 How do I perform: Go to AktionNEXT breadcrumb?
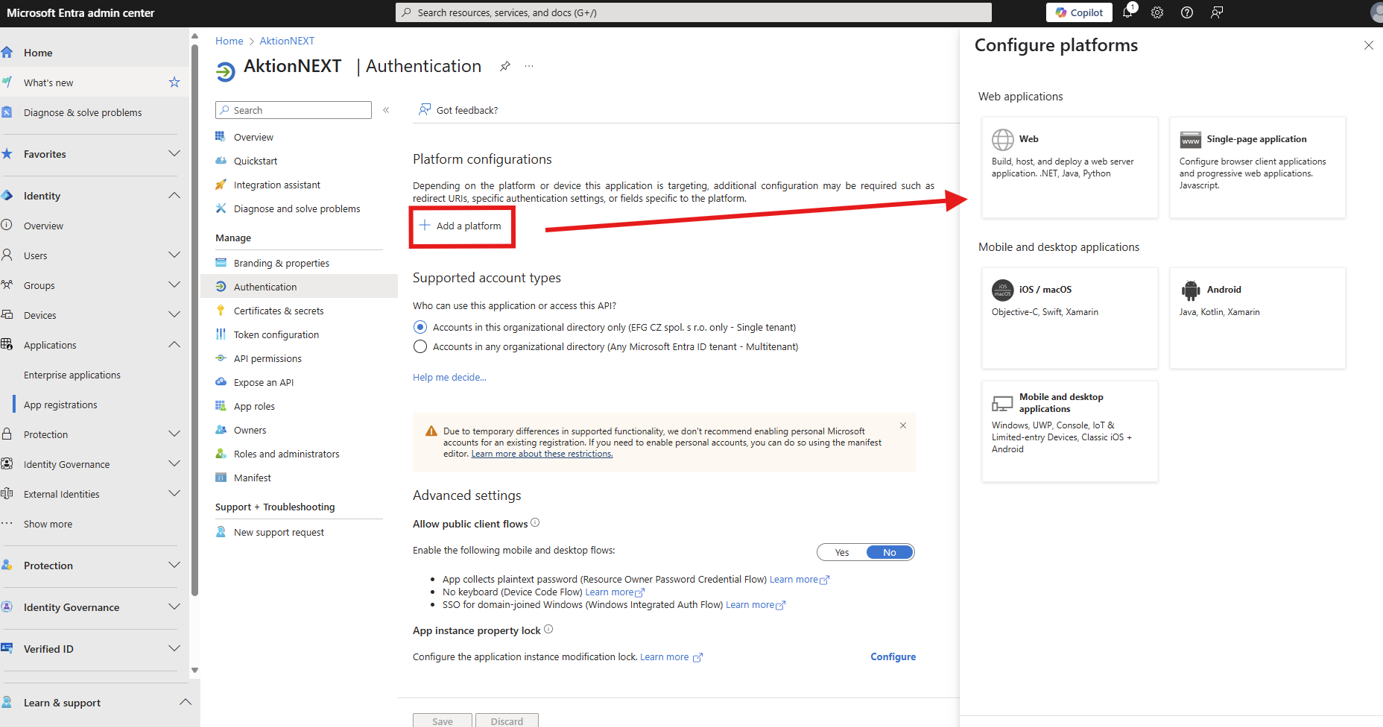click(287, 41)
